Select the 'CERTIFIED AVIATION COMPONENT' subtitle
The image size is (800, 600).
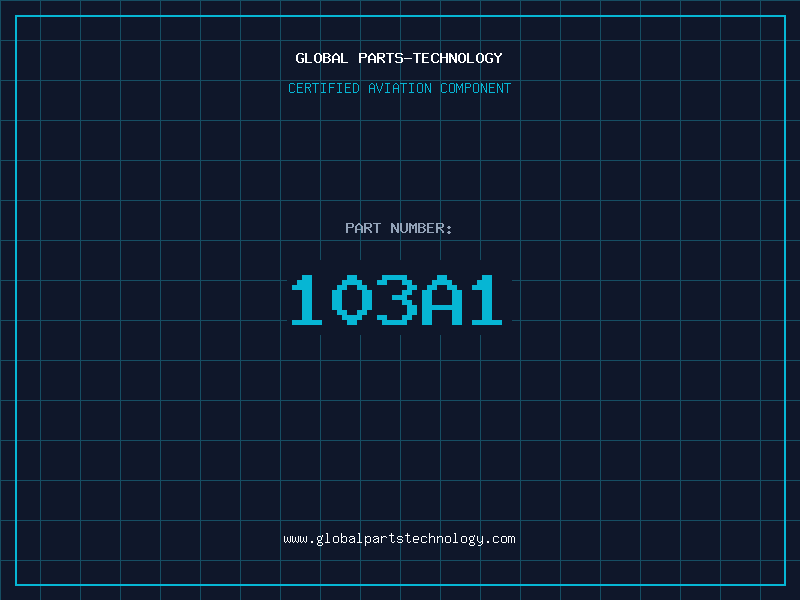(x=399, y=88)
